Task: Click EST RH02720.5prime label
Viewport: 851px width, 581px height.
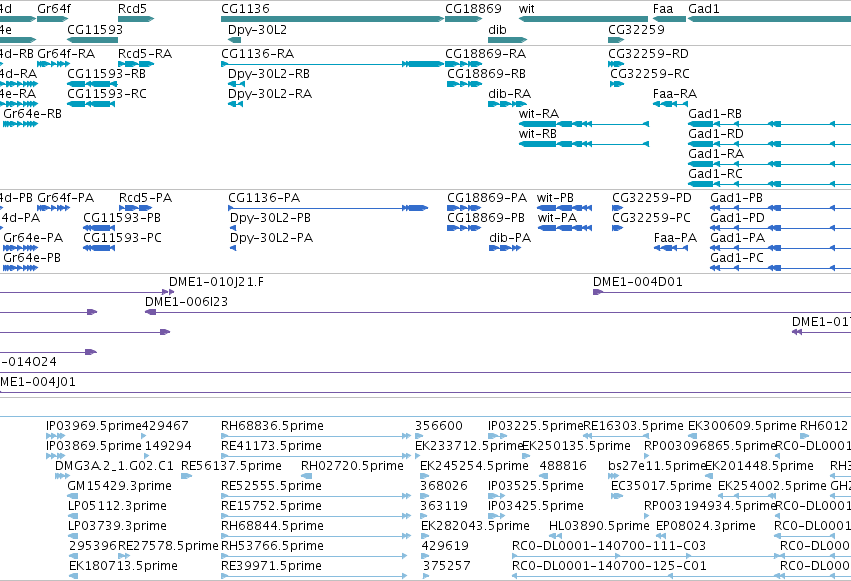Action: pyautogui.click(x=352, y=466)
